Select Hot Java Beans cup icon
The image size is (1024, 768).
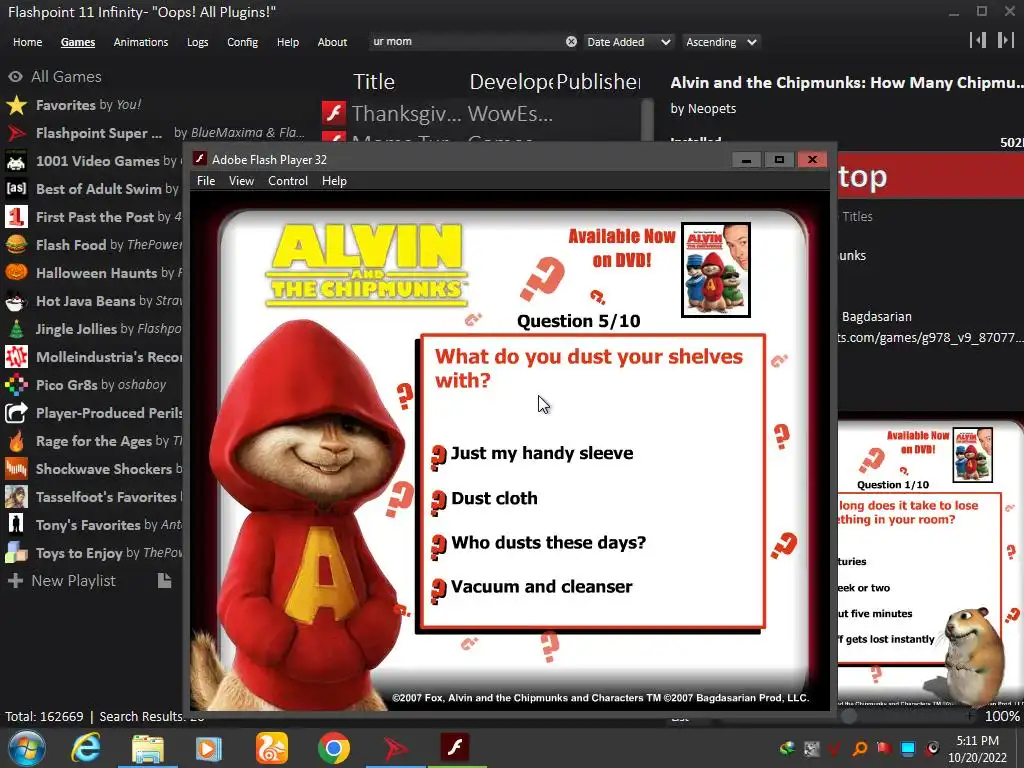(16, 301)
